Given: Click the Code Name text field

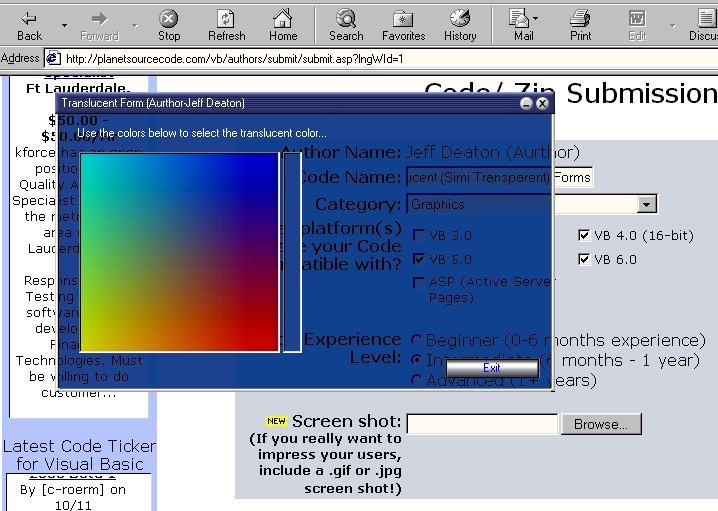Looking at the screenshot, I should pyautogui.click(x=500, y=177).
